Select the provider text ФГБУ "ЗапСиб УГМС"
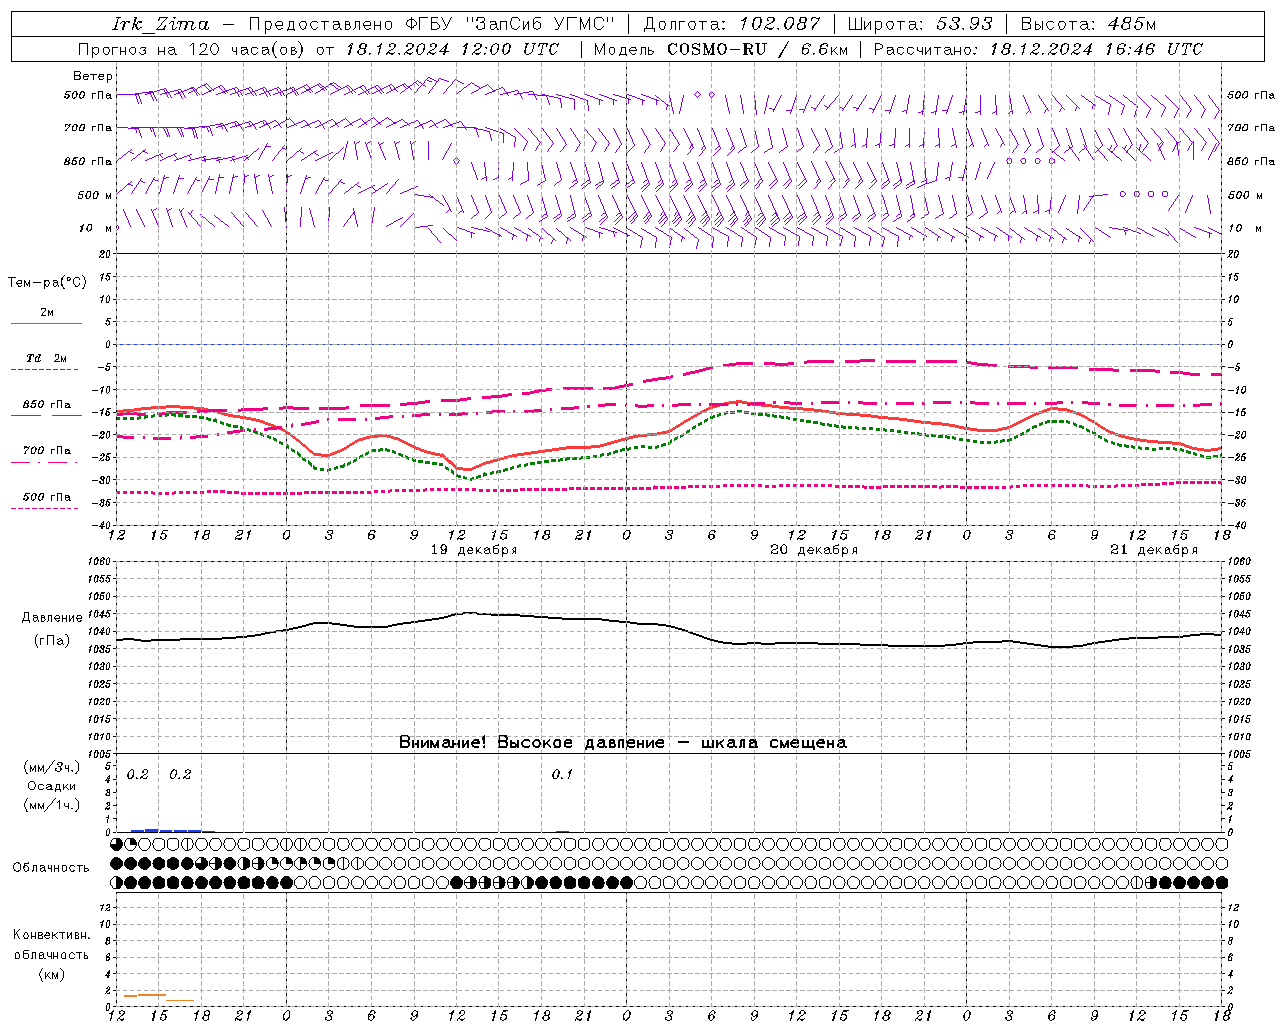1280x1024 pixels. click(x=509, y=24)
